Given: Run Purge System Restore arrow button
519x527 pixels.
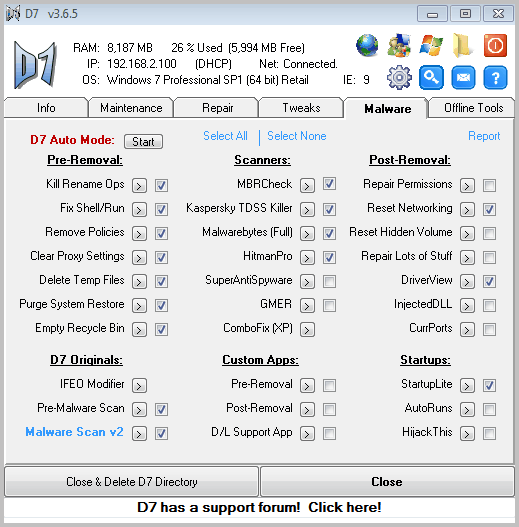Looking at the screenshot, I should click(139, 306).
